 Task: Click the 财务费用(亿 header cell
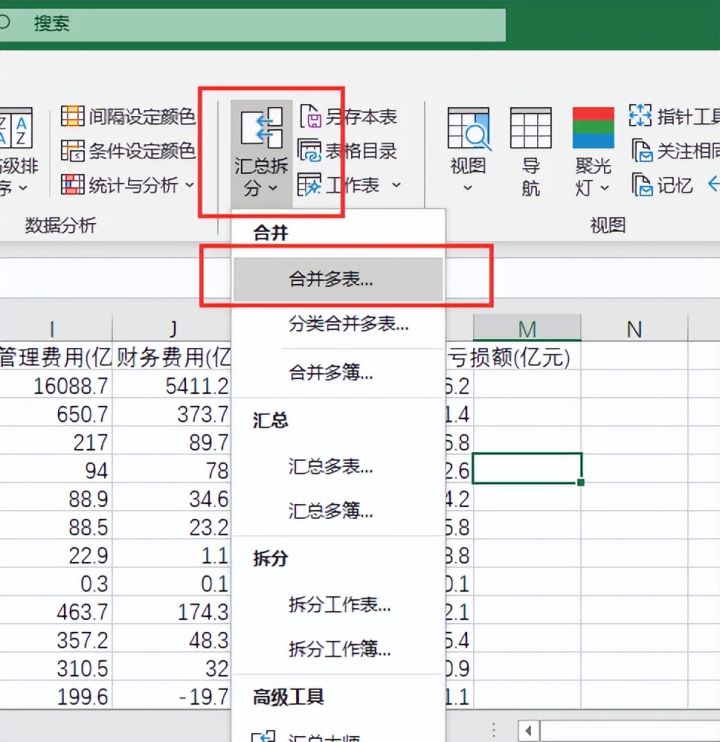coord(172,357)
